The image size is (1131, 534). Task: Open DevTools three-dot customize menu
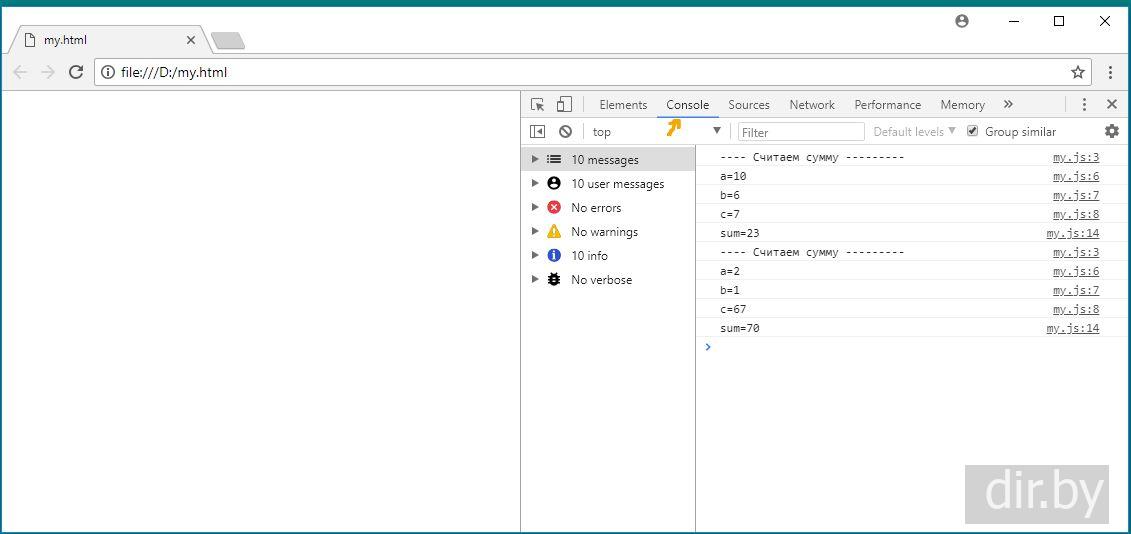(x=1084, y=104)
